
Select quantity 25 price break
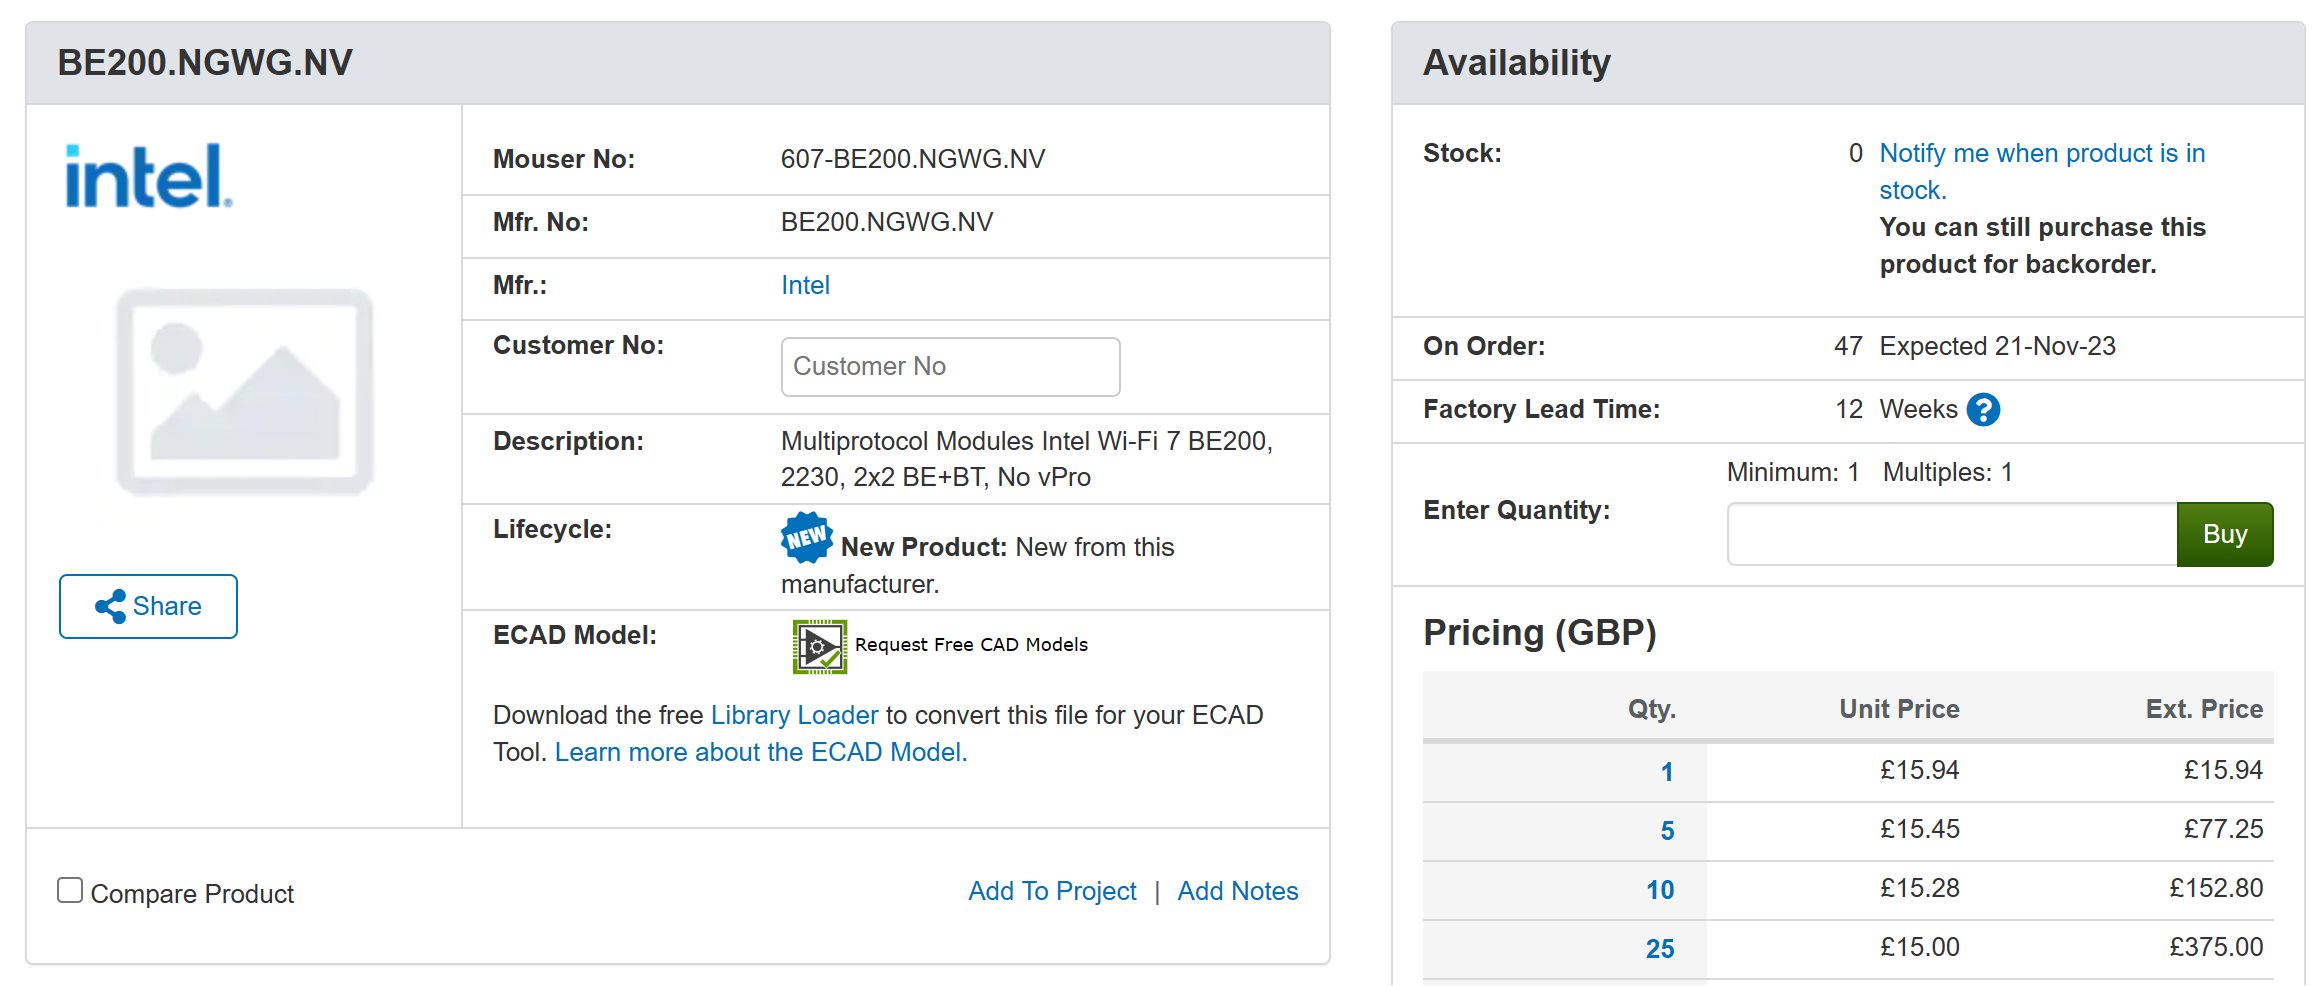click(x=1659, y=949)
